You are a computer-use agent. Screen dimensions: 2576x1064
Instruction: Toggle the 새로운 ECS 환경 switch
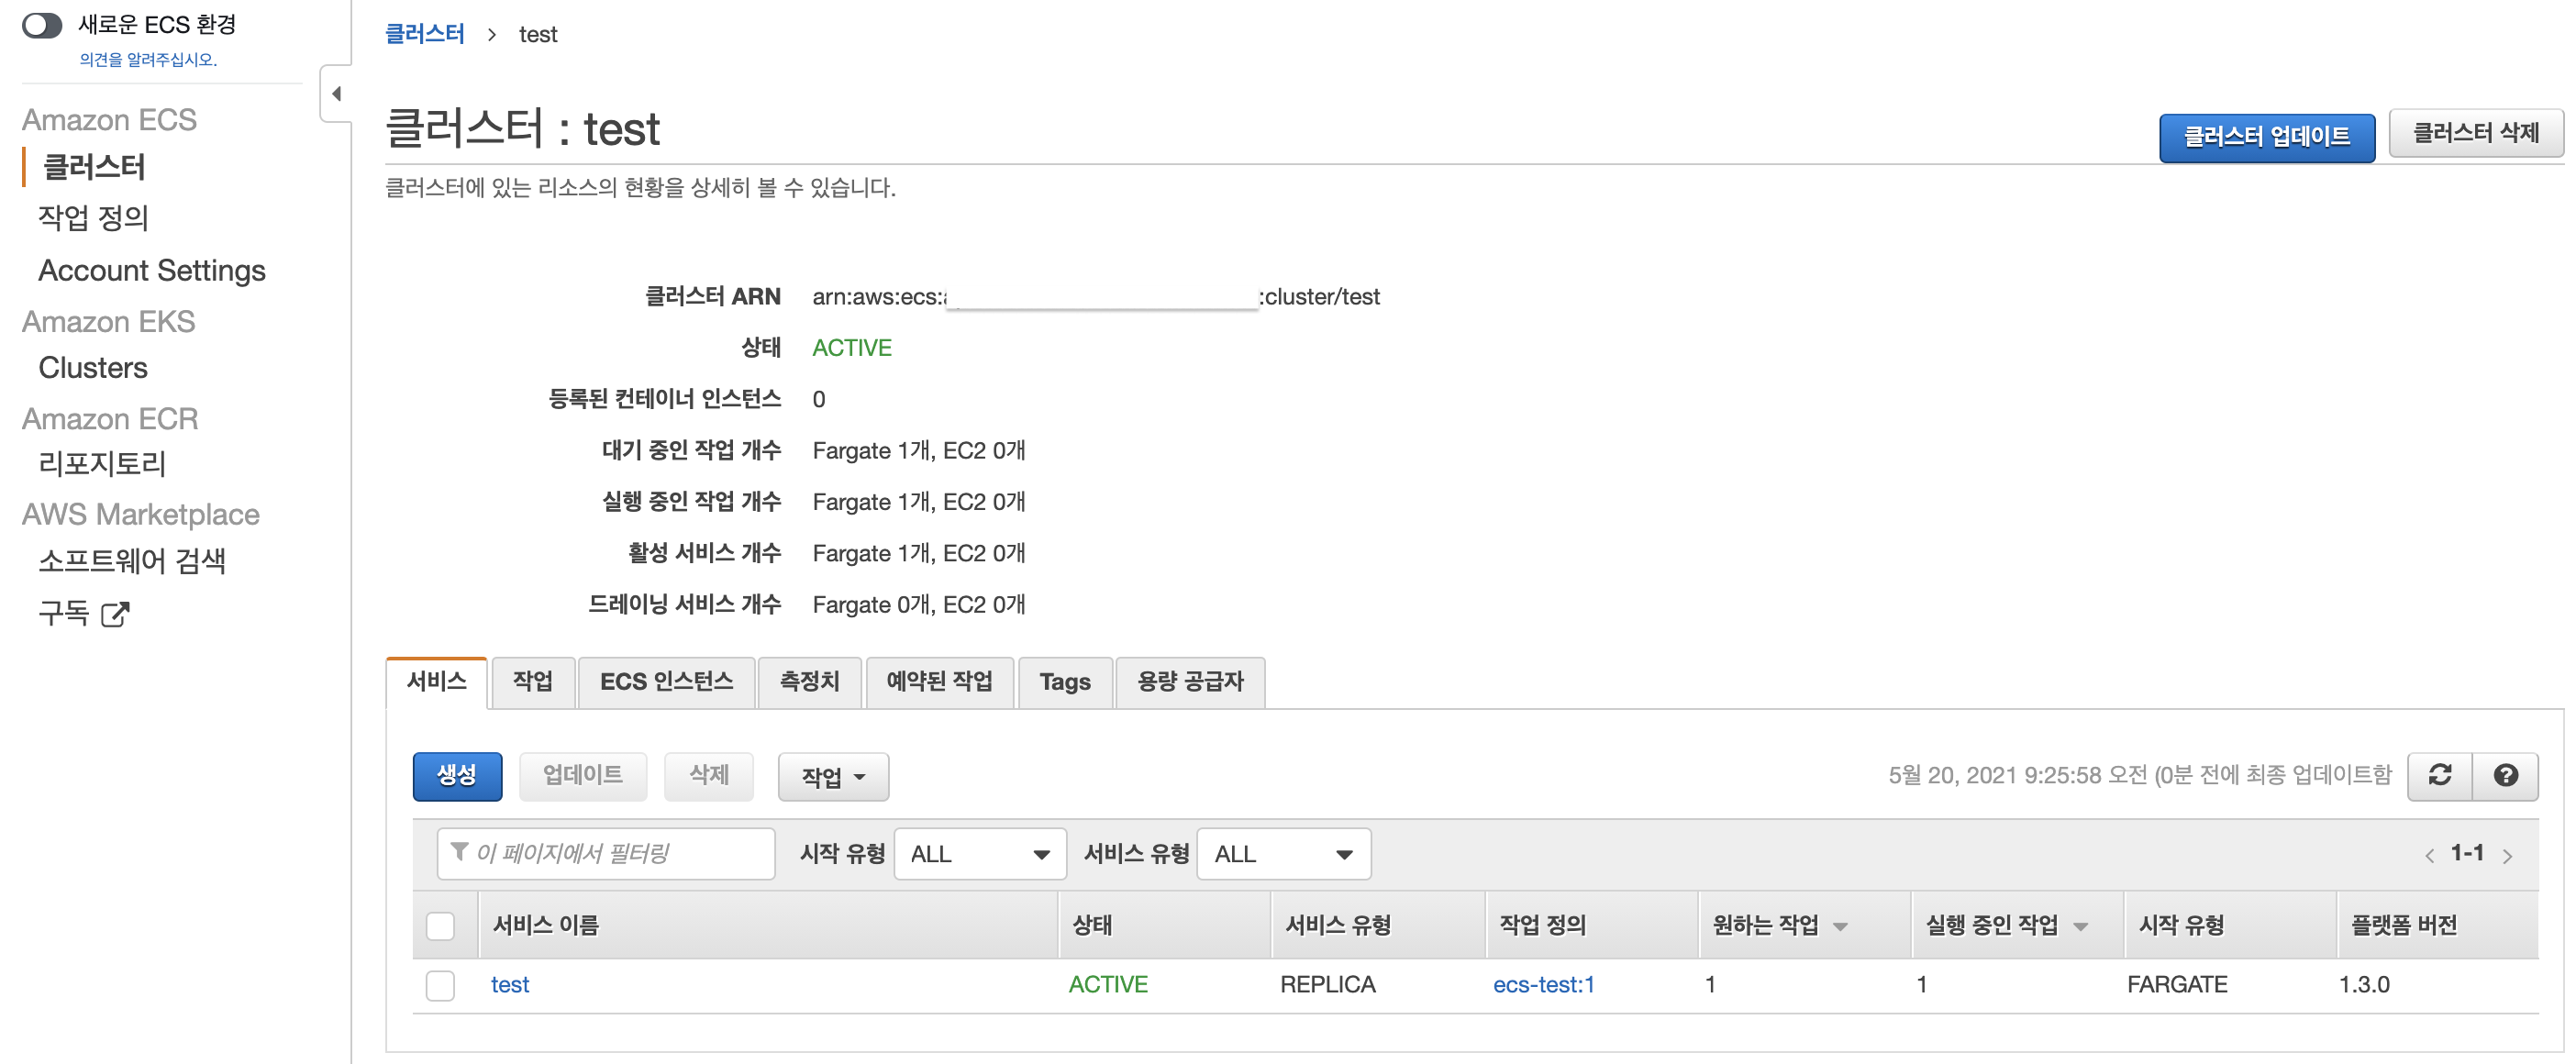coord(42,25)
